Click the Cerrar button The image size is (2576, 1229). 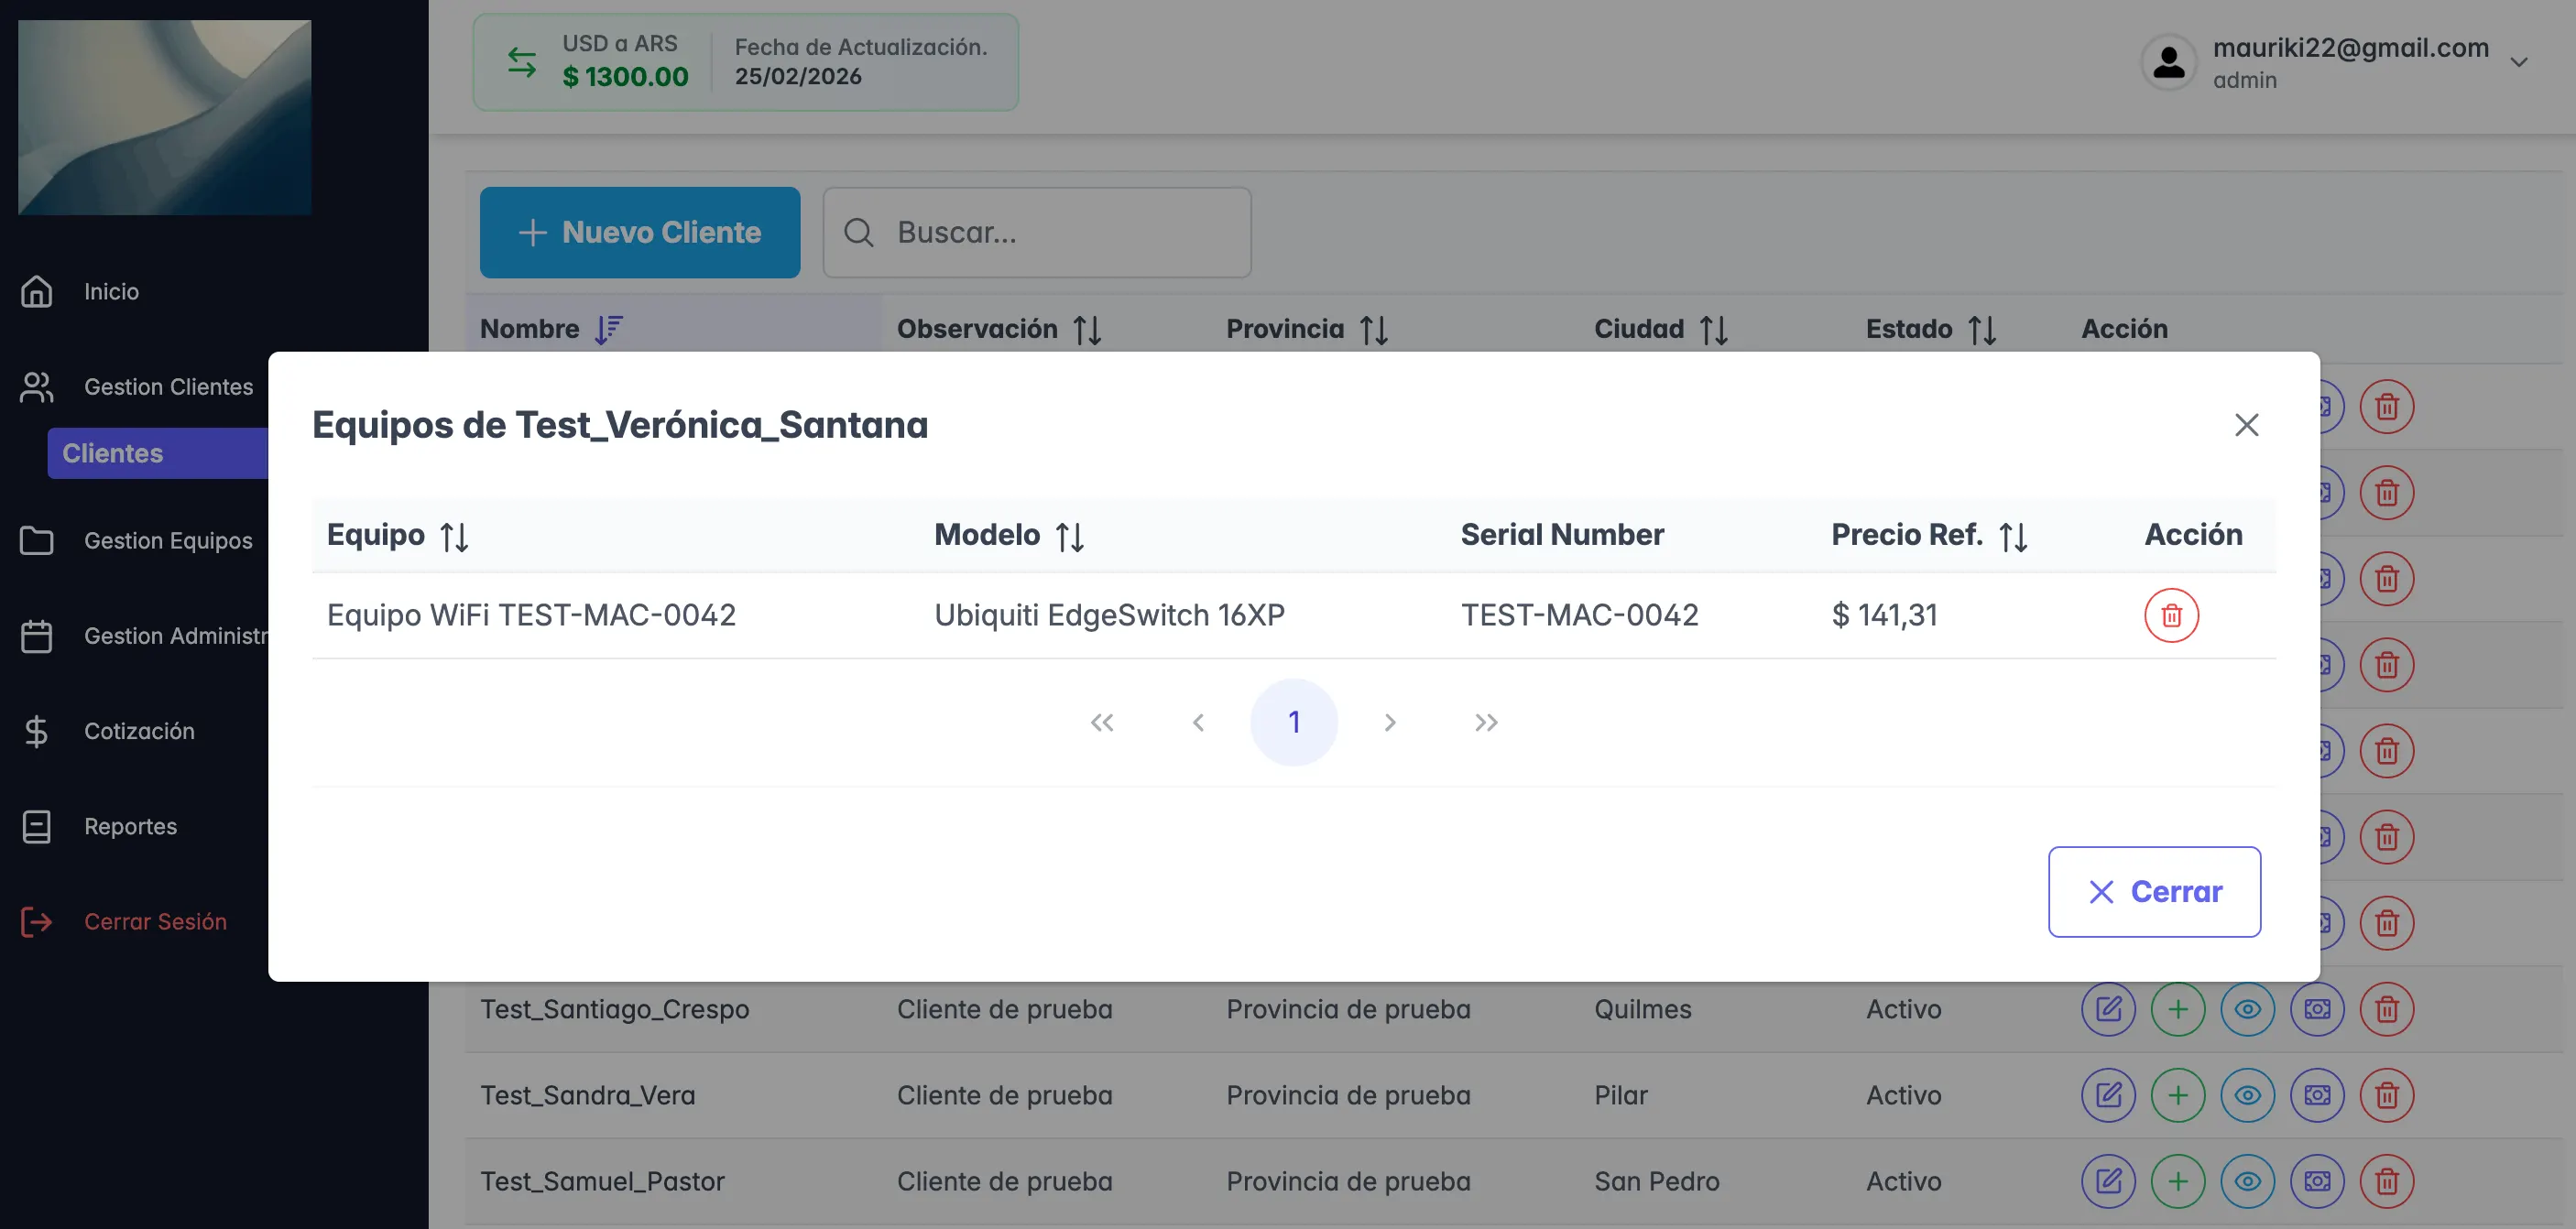pos(2154,891)
